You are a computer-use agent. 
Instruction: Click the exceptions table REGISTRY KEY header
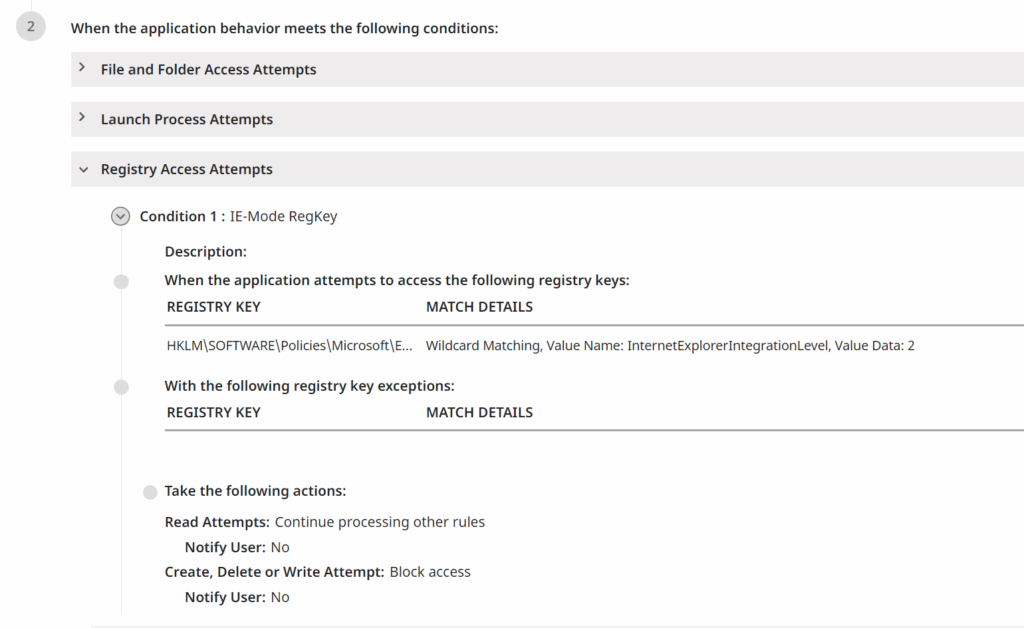tap(213, 412)
